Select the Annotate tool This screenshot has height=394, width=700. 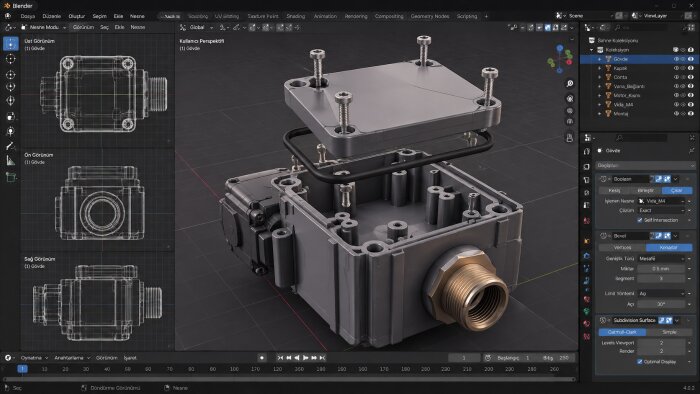point(11,146)
